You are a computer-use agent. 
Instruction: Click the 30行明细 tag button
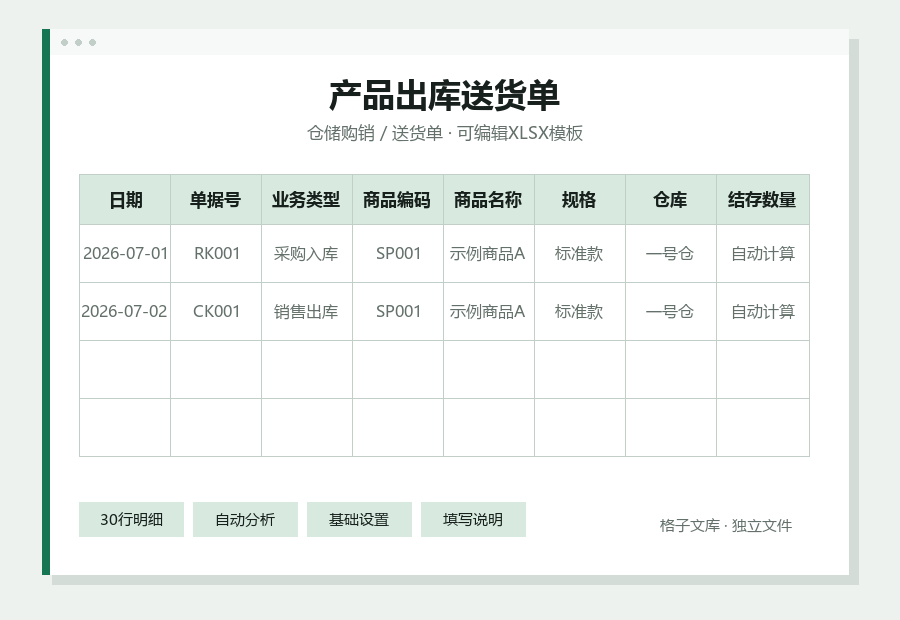[131, 520]
